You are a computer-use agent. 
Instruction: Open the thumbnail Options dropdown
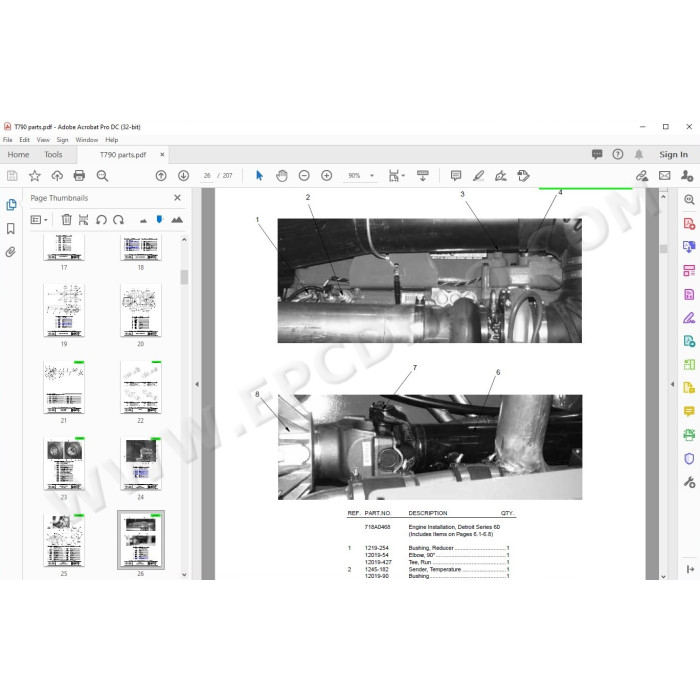coord(39,220)
